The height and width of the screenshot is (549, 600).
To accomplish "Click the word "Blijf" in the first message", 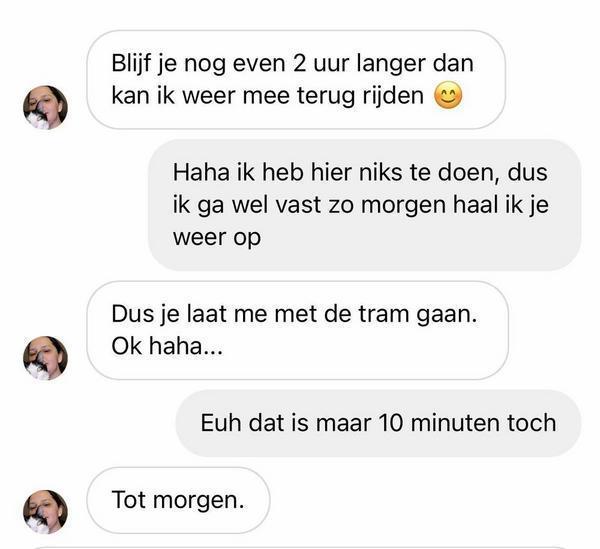I will (132, 64).
